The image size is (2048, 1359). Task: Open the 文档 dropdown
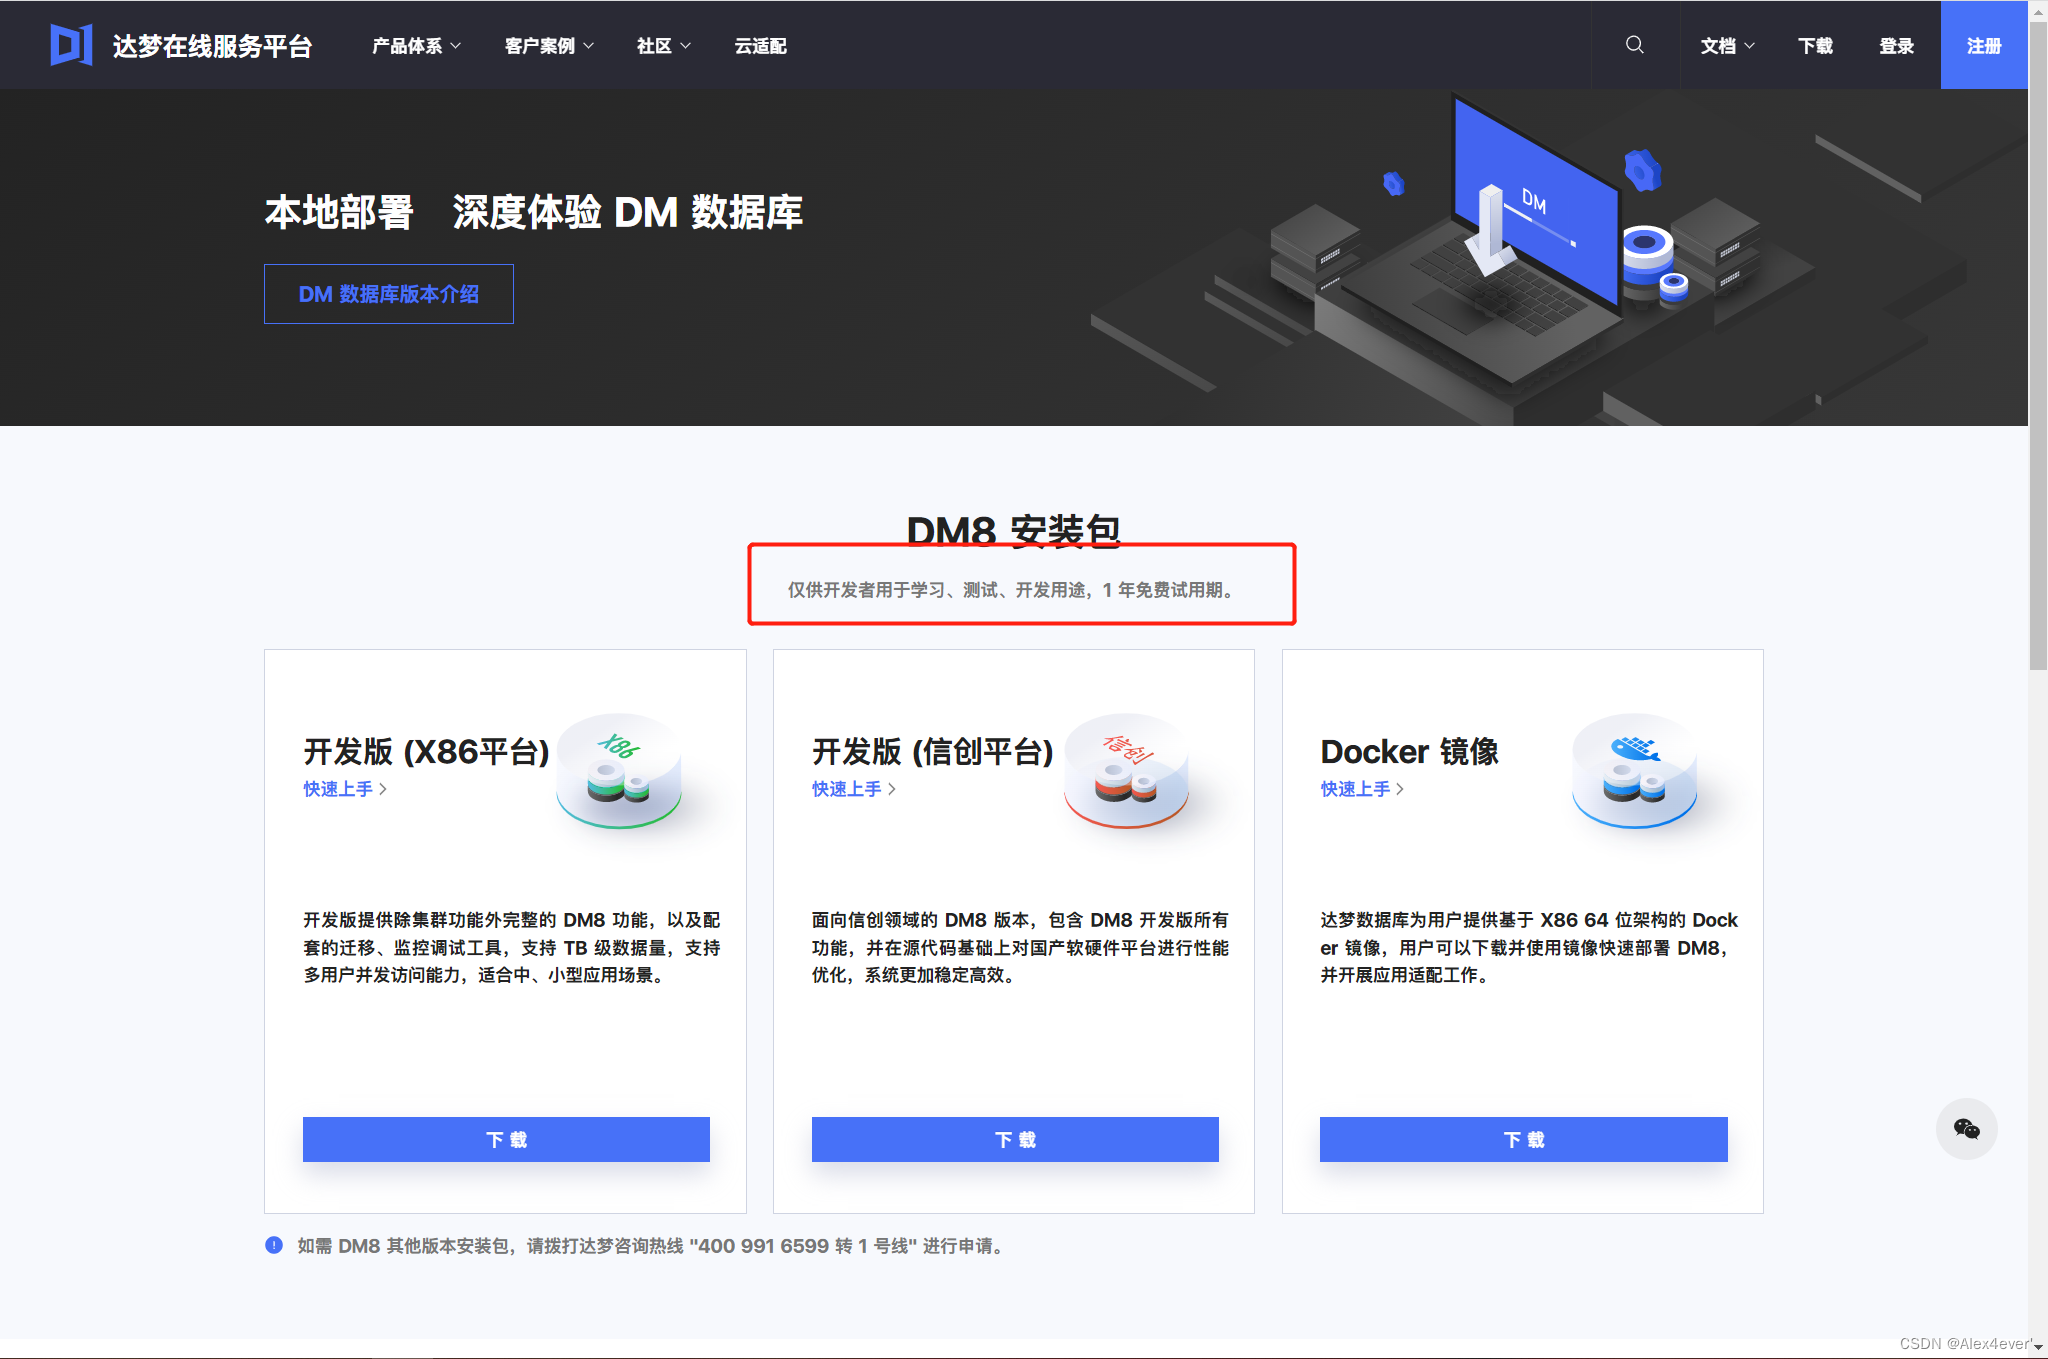tap(1726, 45)
